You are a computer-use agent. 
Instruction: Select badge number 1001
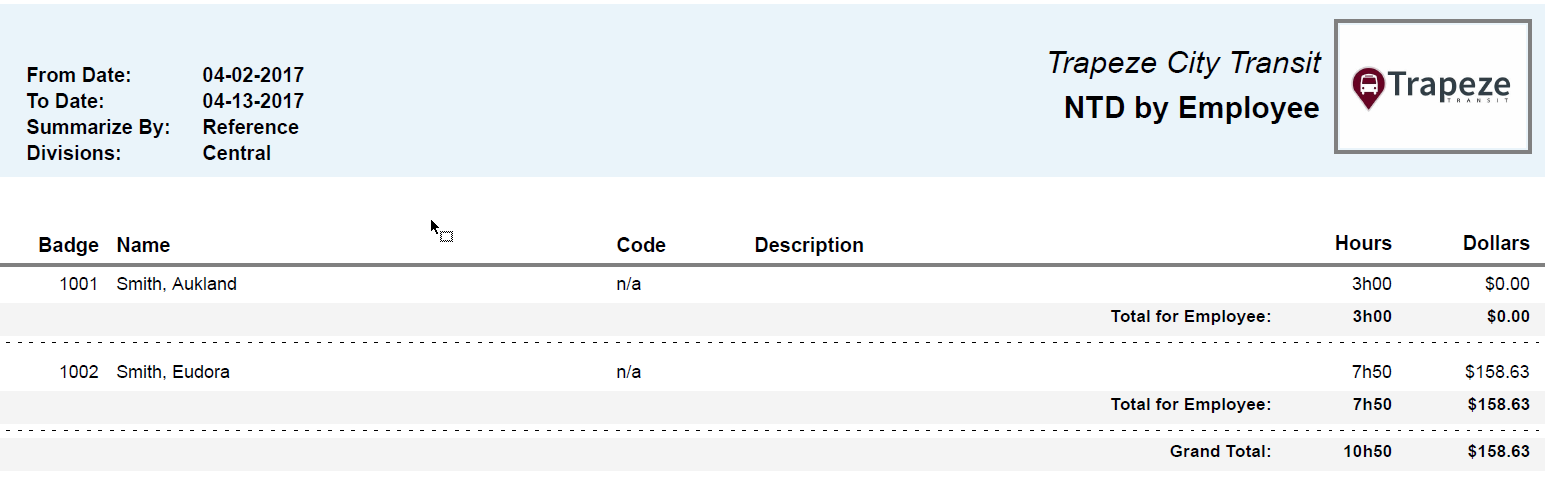pyautogui.click(x=79, y=284)
